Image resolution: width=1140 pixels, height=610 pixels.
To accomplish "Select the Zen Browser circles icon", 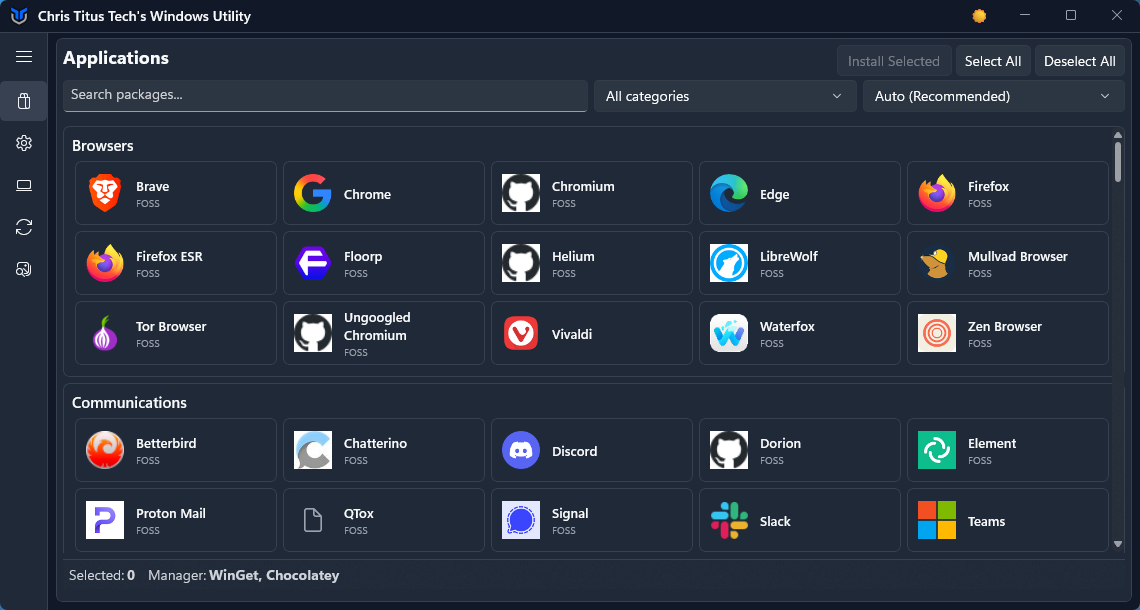I will point(936,333).
